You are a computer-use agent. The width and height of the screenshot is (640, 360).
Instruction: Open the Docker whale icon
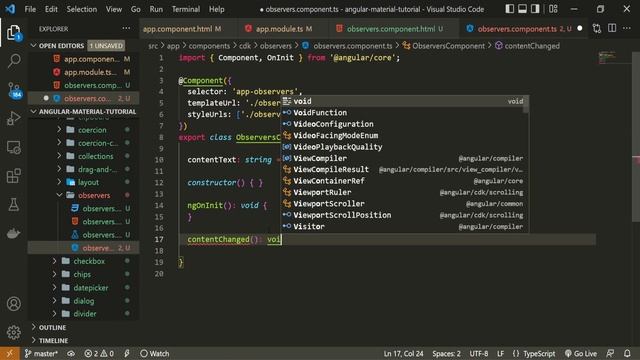click(13, 233)
